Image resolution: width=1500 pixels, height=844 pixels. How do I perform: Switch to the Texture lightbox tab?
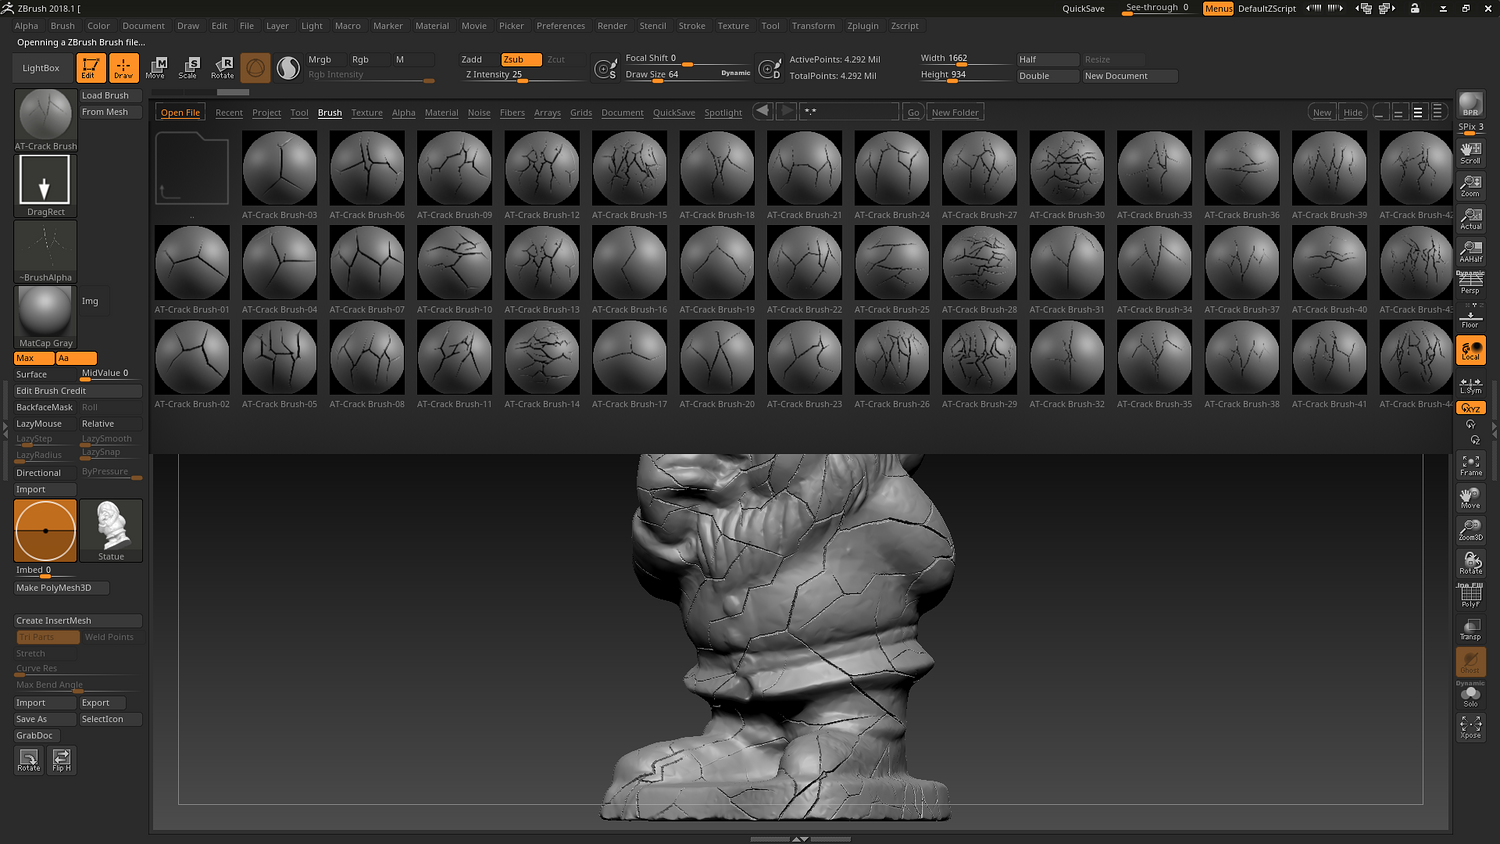click(367, 113)
